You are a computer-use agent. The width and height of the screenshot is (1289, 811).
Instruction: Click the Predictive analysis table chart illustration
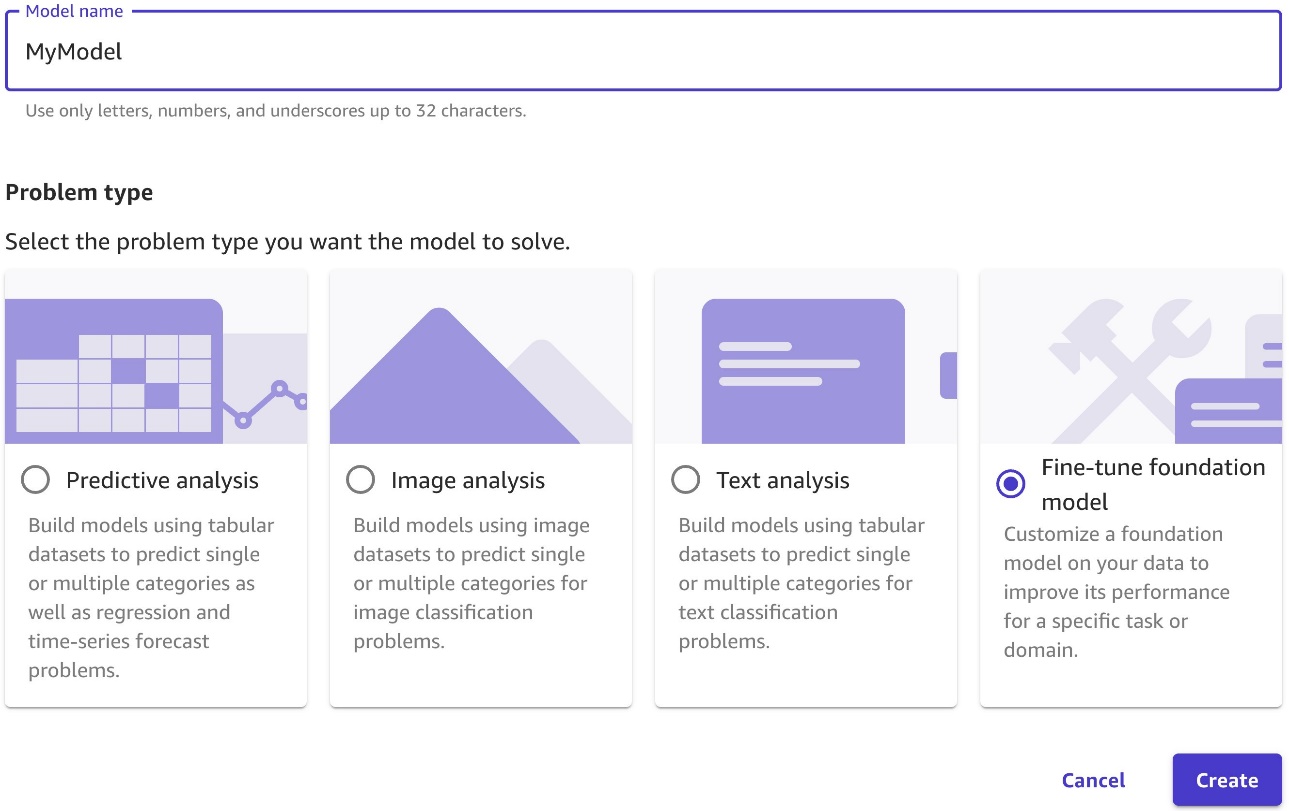tap(156, 357)
